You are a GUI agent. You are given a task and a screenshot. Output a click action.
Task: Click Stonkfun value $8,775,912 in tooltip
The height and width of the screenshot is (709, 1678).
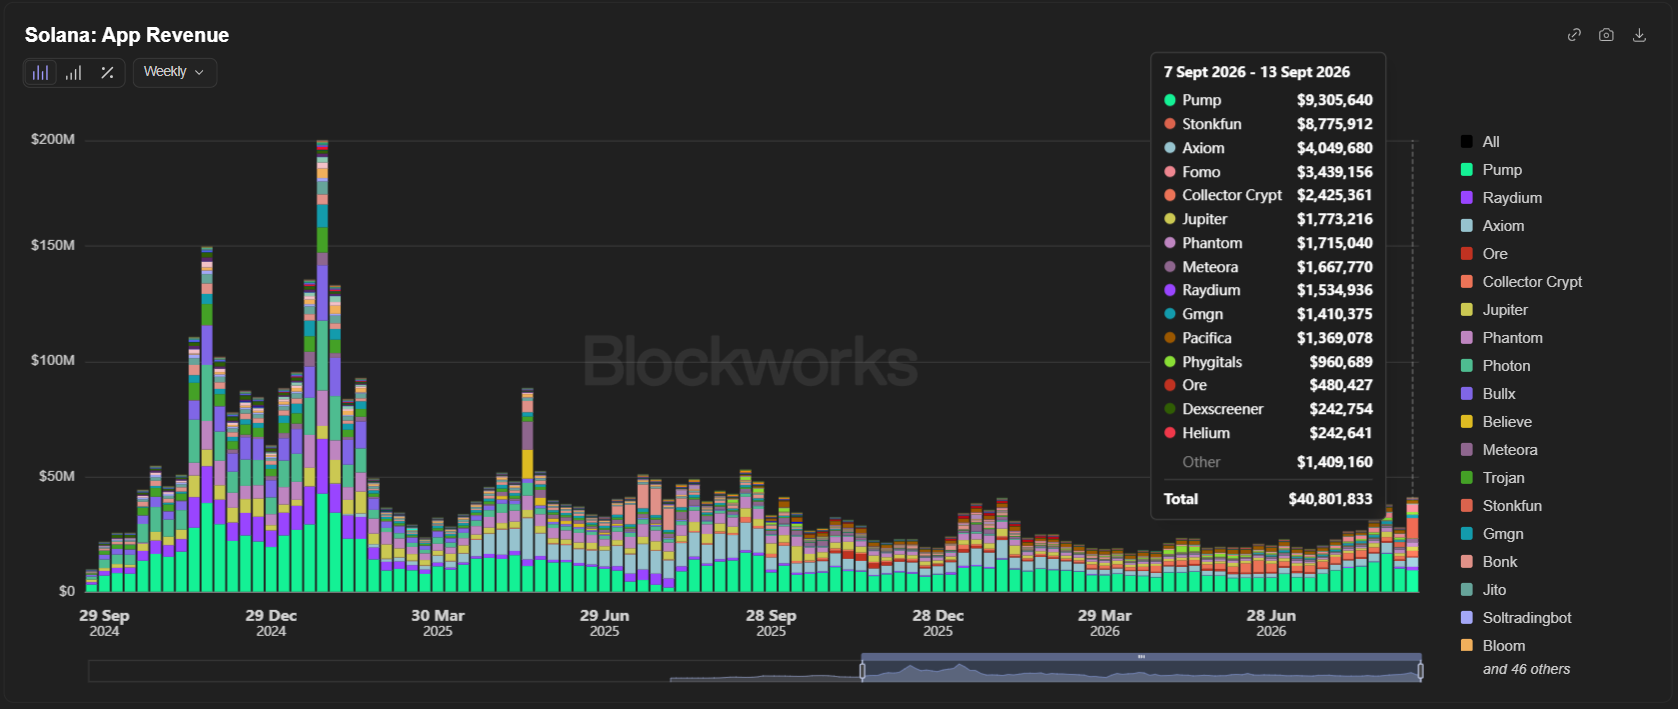(1335, 124)
